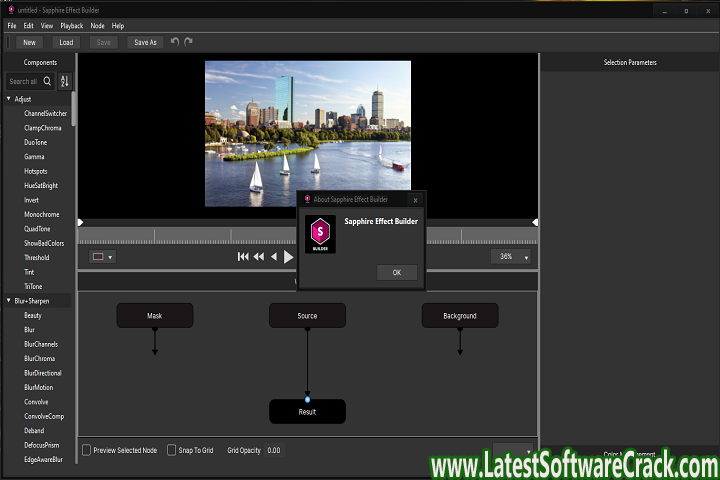Toggle the Snap To Grid checkbox
The image size is (720, 480).
[x=172, y=450]
